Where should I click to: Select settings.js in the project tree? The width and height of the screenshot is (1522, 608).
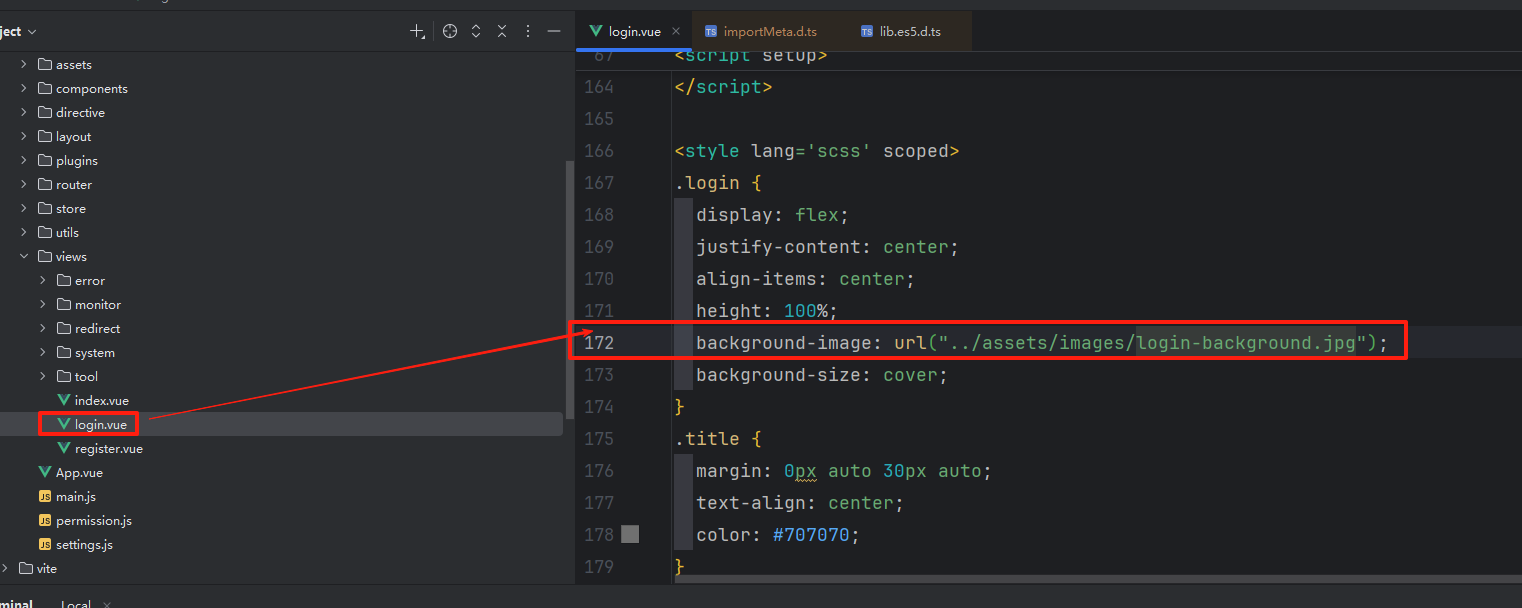click(x=282, y=544)
